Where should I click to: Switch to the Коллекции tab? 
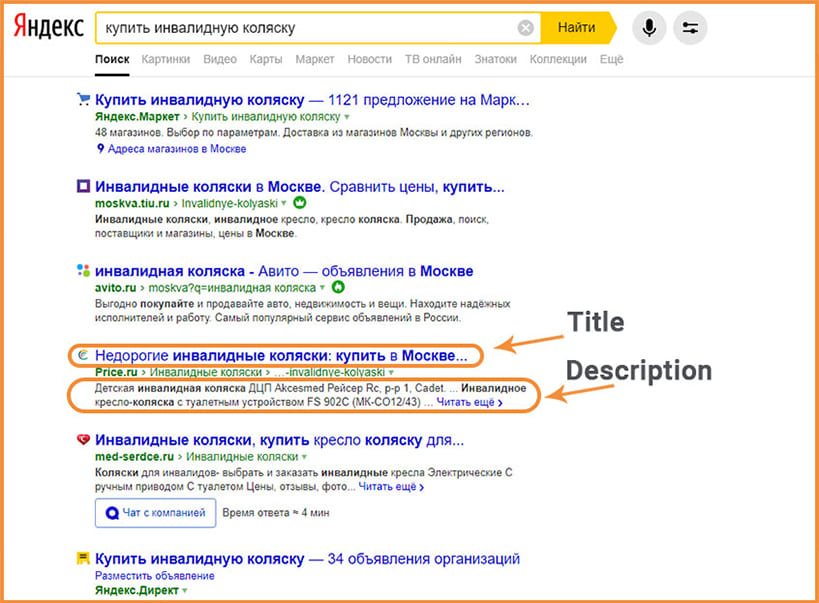tap(558, 59)
